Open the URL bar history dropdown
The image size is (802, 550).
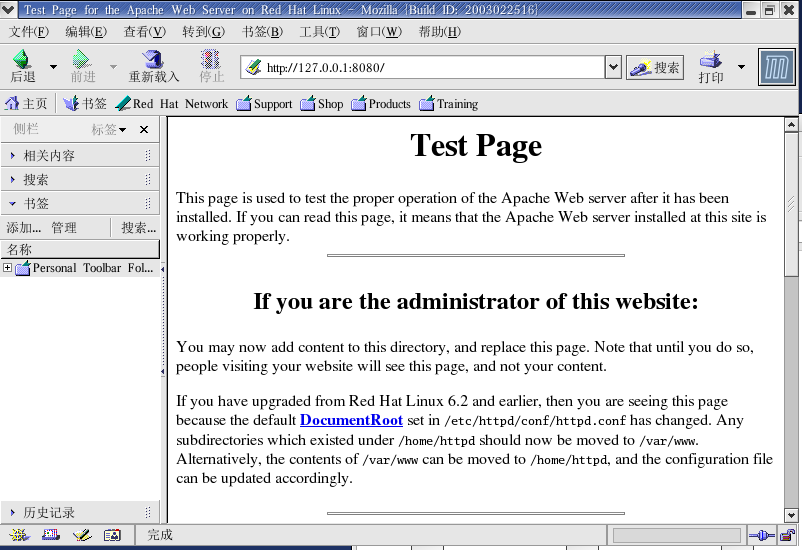[x=613, y=67]
